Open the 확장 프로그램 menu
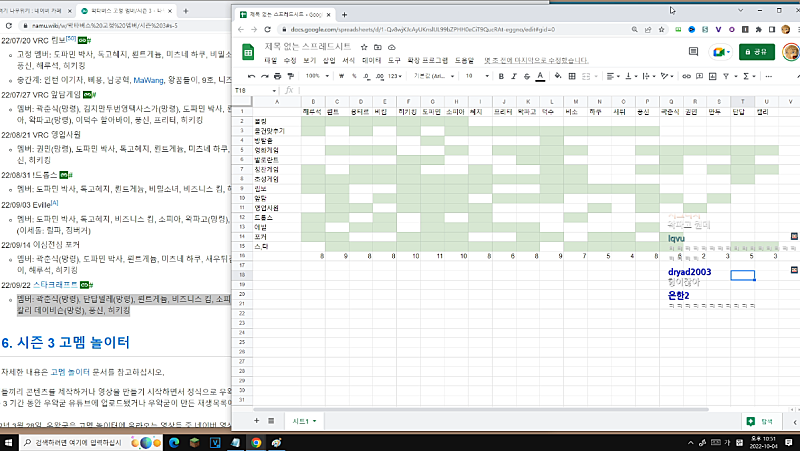 (428, 60)
